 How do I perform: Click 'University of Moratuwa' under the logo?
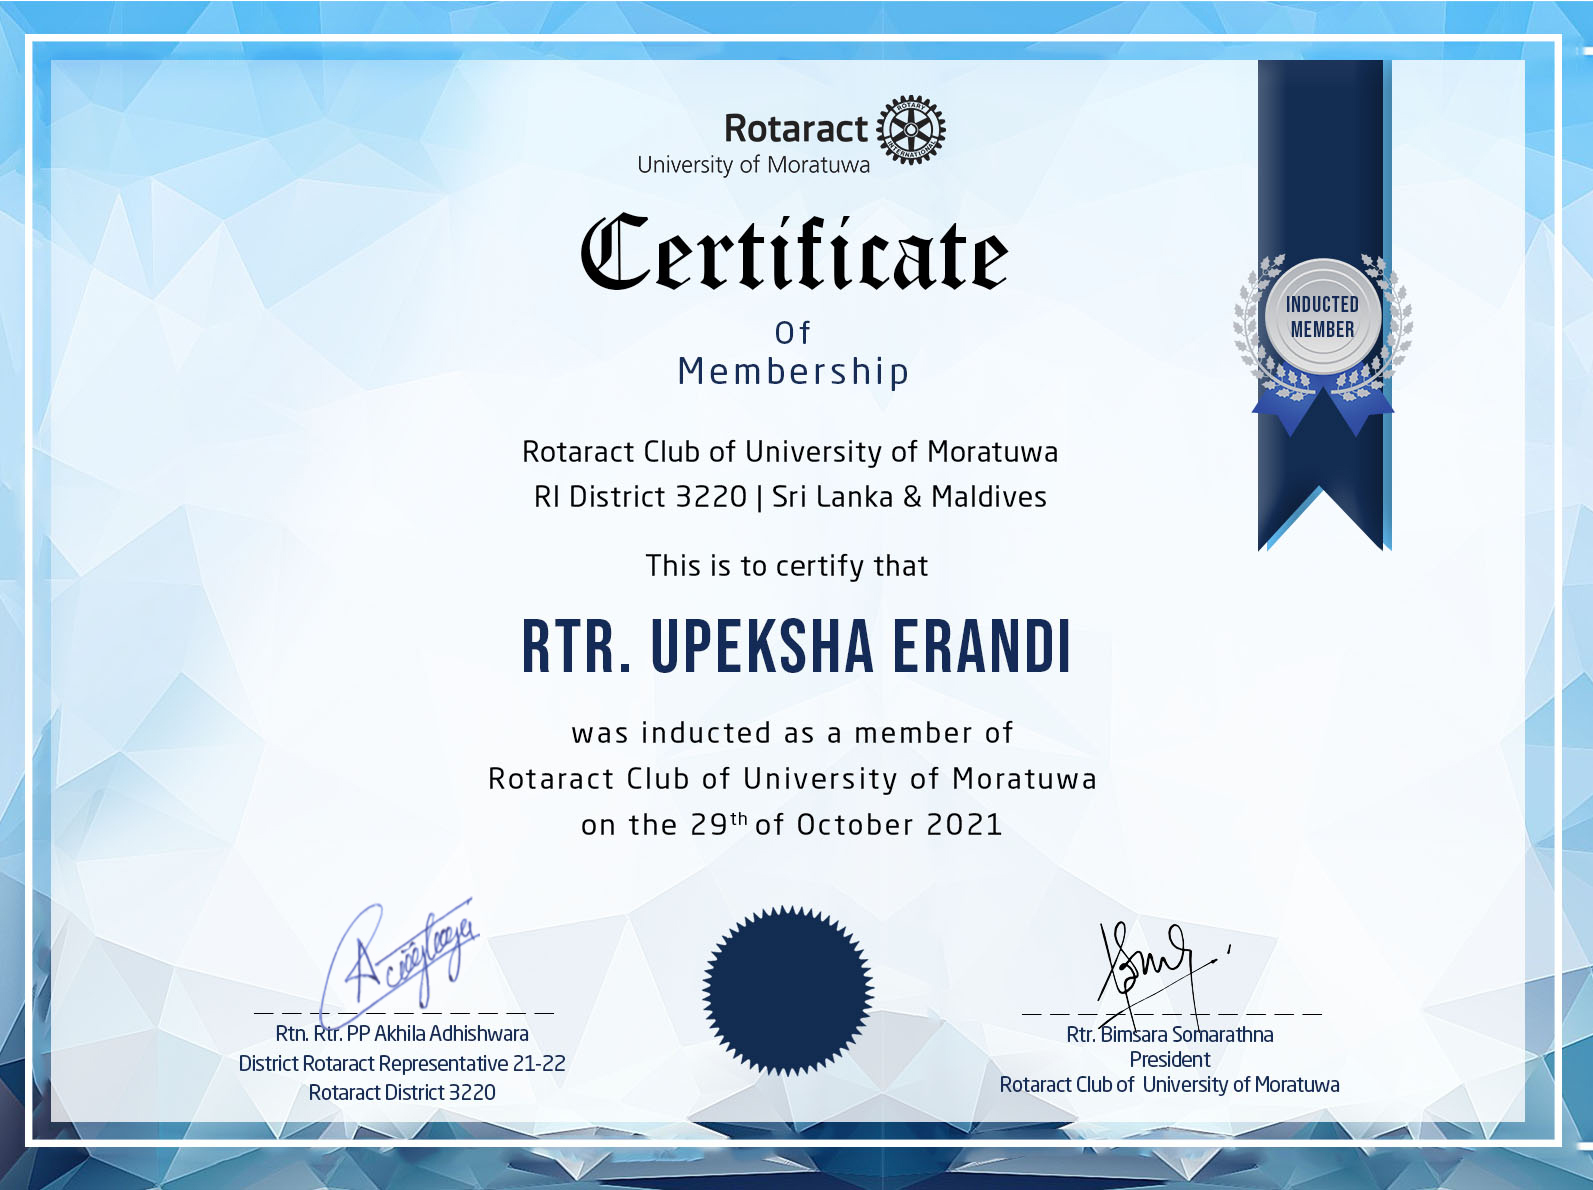(x=754, y=165)
